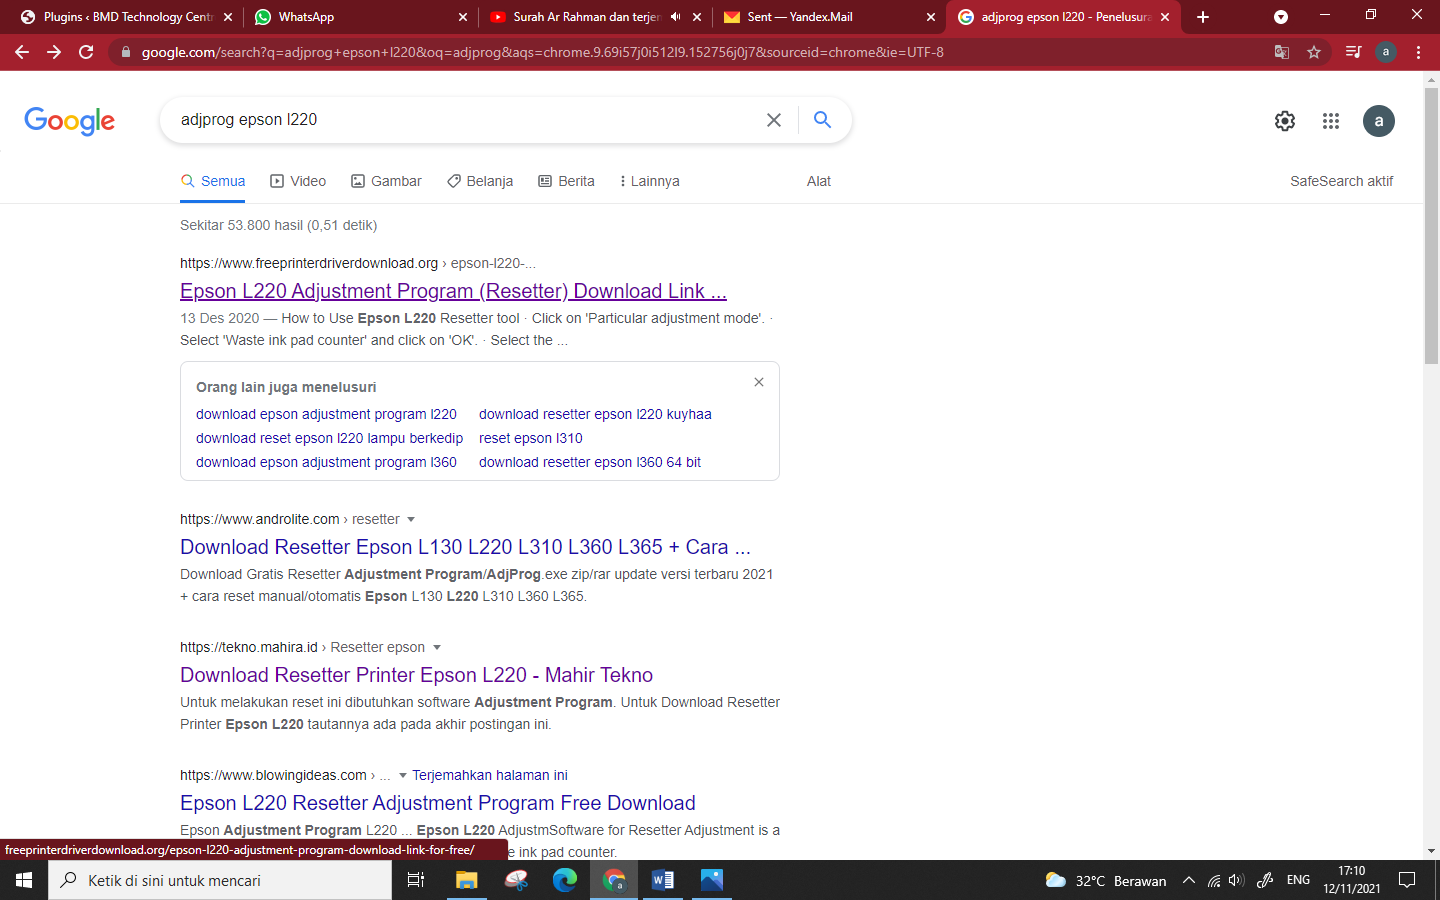Switch to Belanja results
The height and width of the screenshot is (900, 1440).
[480, 181]
